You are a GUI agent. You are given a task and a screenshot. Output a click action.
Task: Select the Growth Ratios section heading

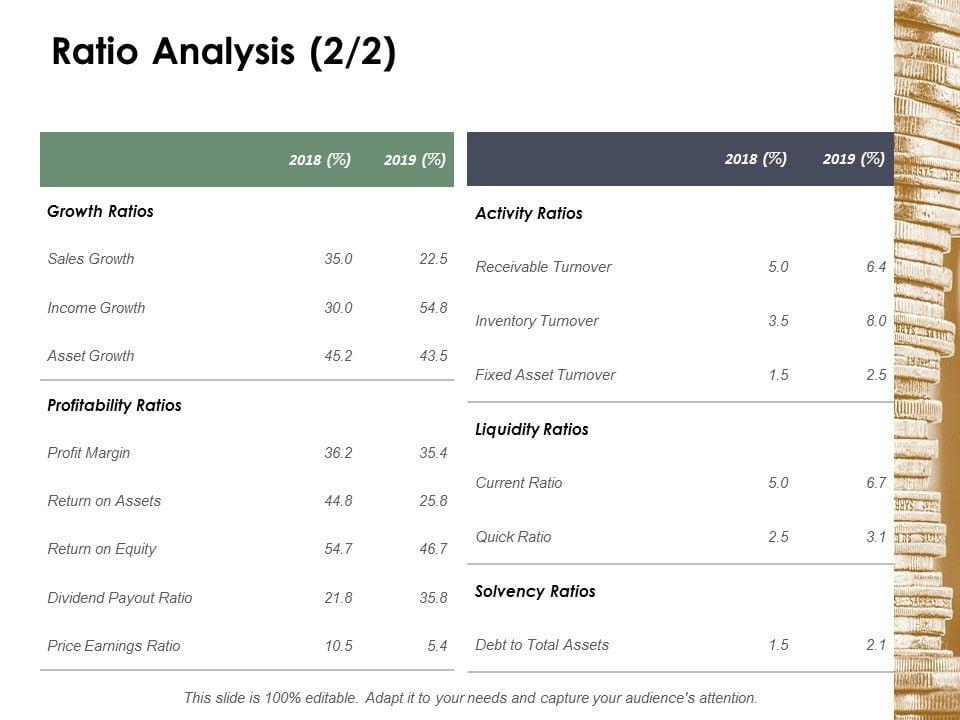click(x=100, y=212)
